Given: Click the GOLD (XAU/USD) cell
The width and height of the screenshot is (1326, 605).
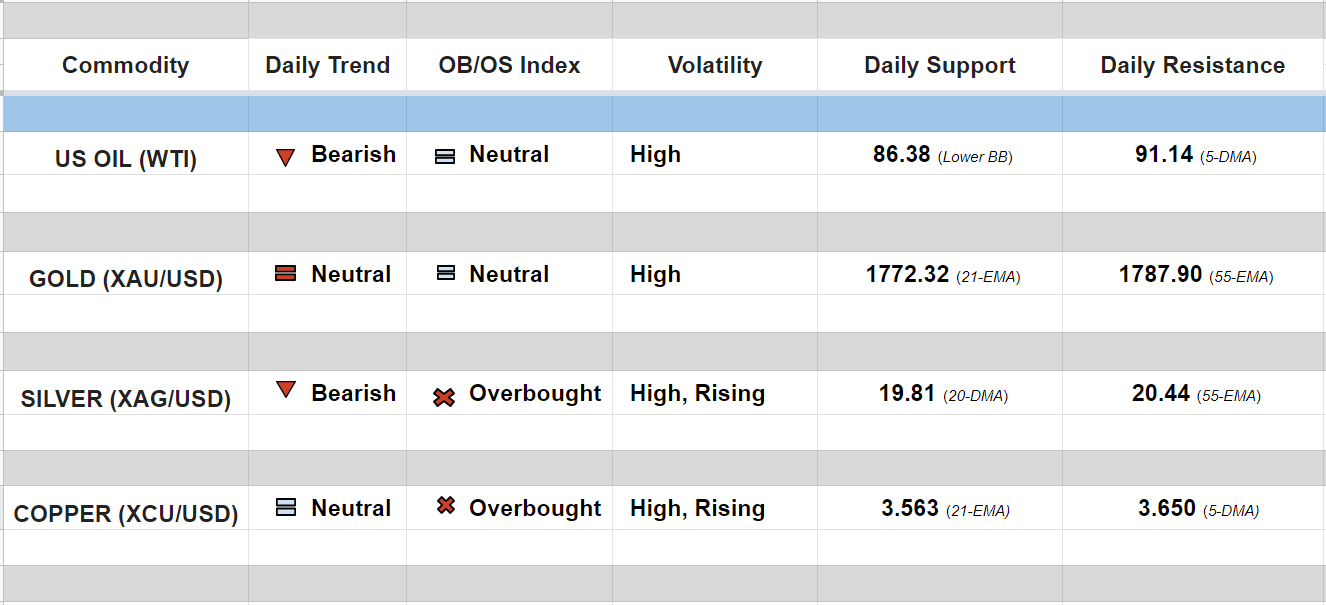Looking at the screenshot, I should [x=126, y=279].
